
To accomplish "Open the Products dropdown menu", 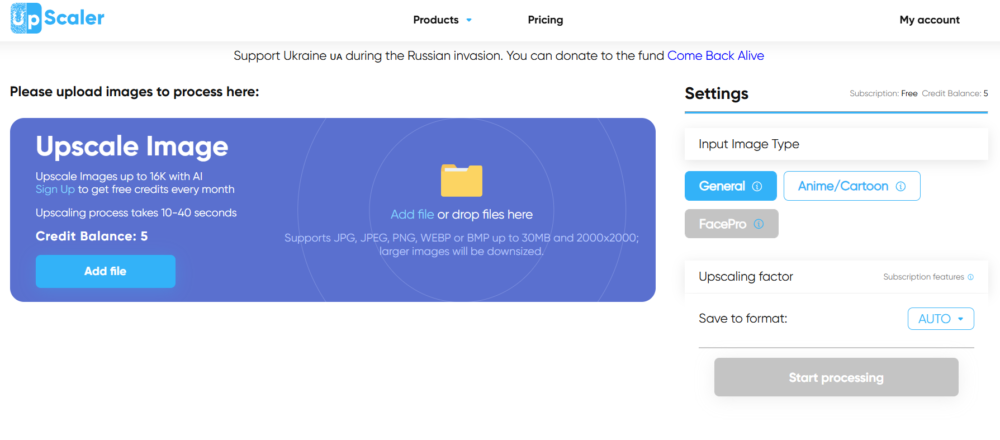I will pos(443,20).
